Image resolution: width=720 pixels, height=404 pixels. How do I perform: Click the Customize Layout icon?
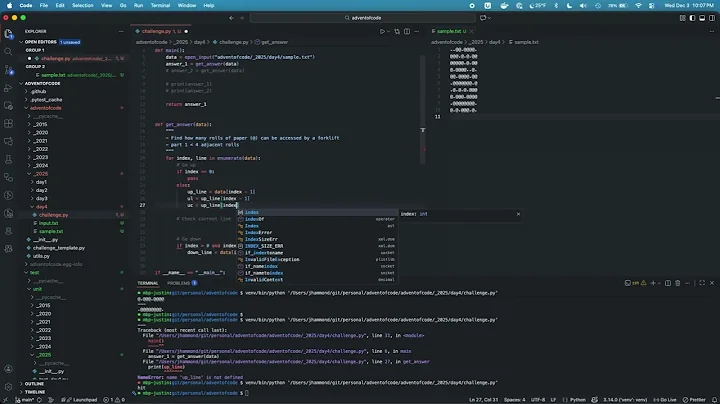pos(682,18)
